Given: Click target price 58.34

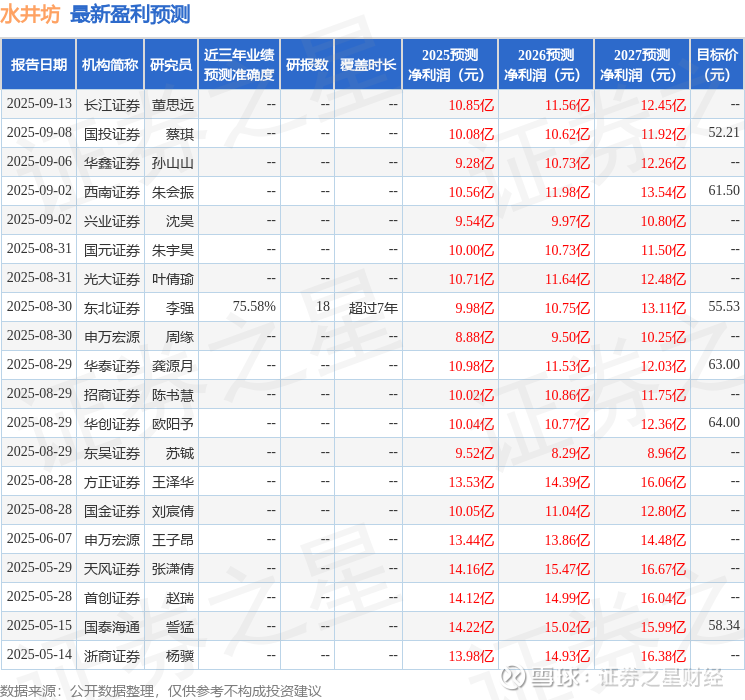Looking at the screenshot, I should (724, 625).
